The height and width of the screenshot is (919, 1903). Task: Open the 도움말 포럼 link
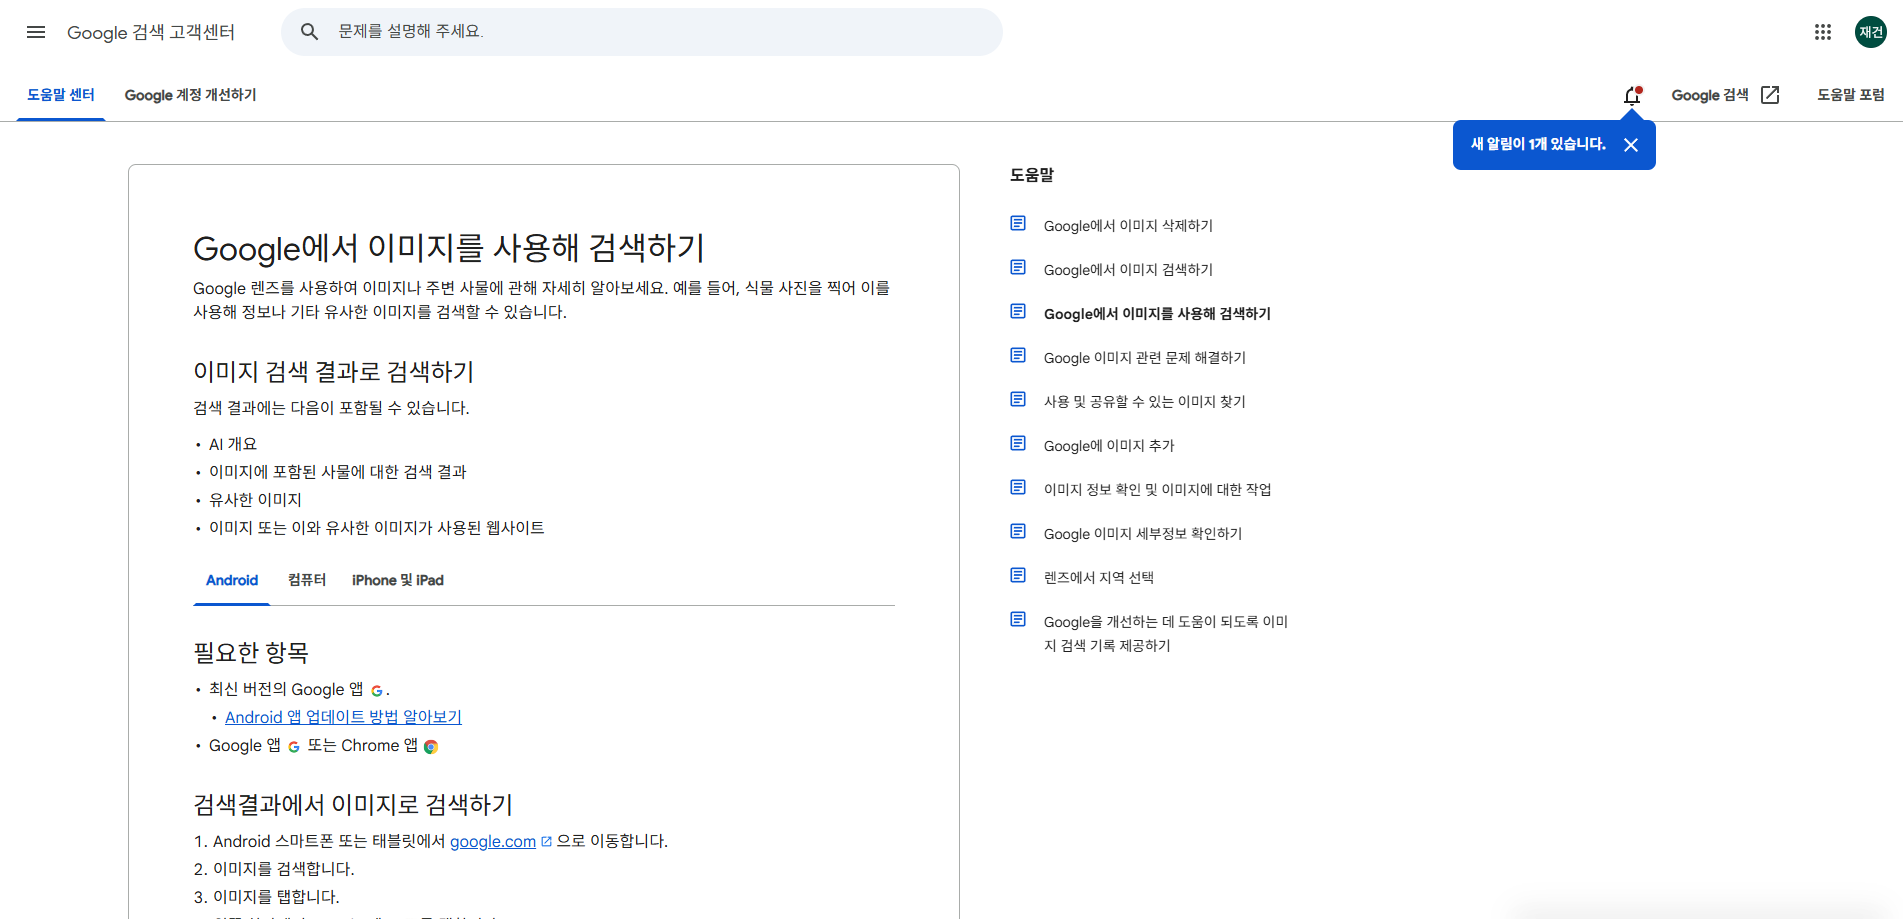tap(1850, 95)
